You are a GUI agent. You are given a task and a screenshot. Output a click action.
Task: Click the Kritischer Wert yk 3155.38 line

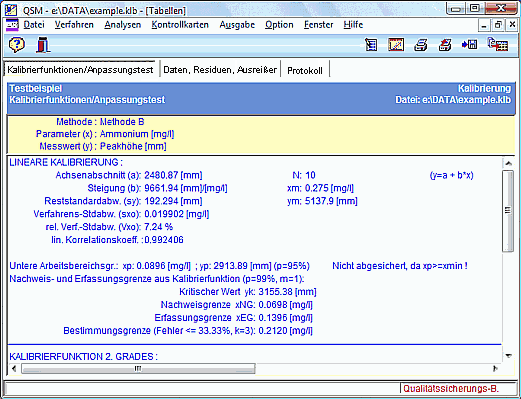click(248, 292)
